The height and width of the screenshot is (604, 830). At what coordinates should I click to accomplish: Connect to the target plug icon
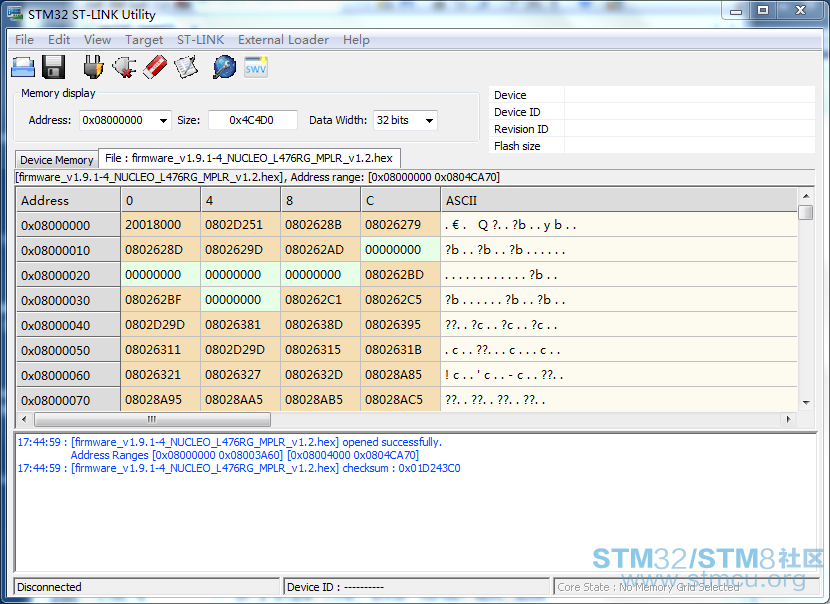[x=94, y=67]
